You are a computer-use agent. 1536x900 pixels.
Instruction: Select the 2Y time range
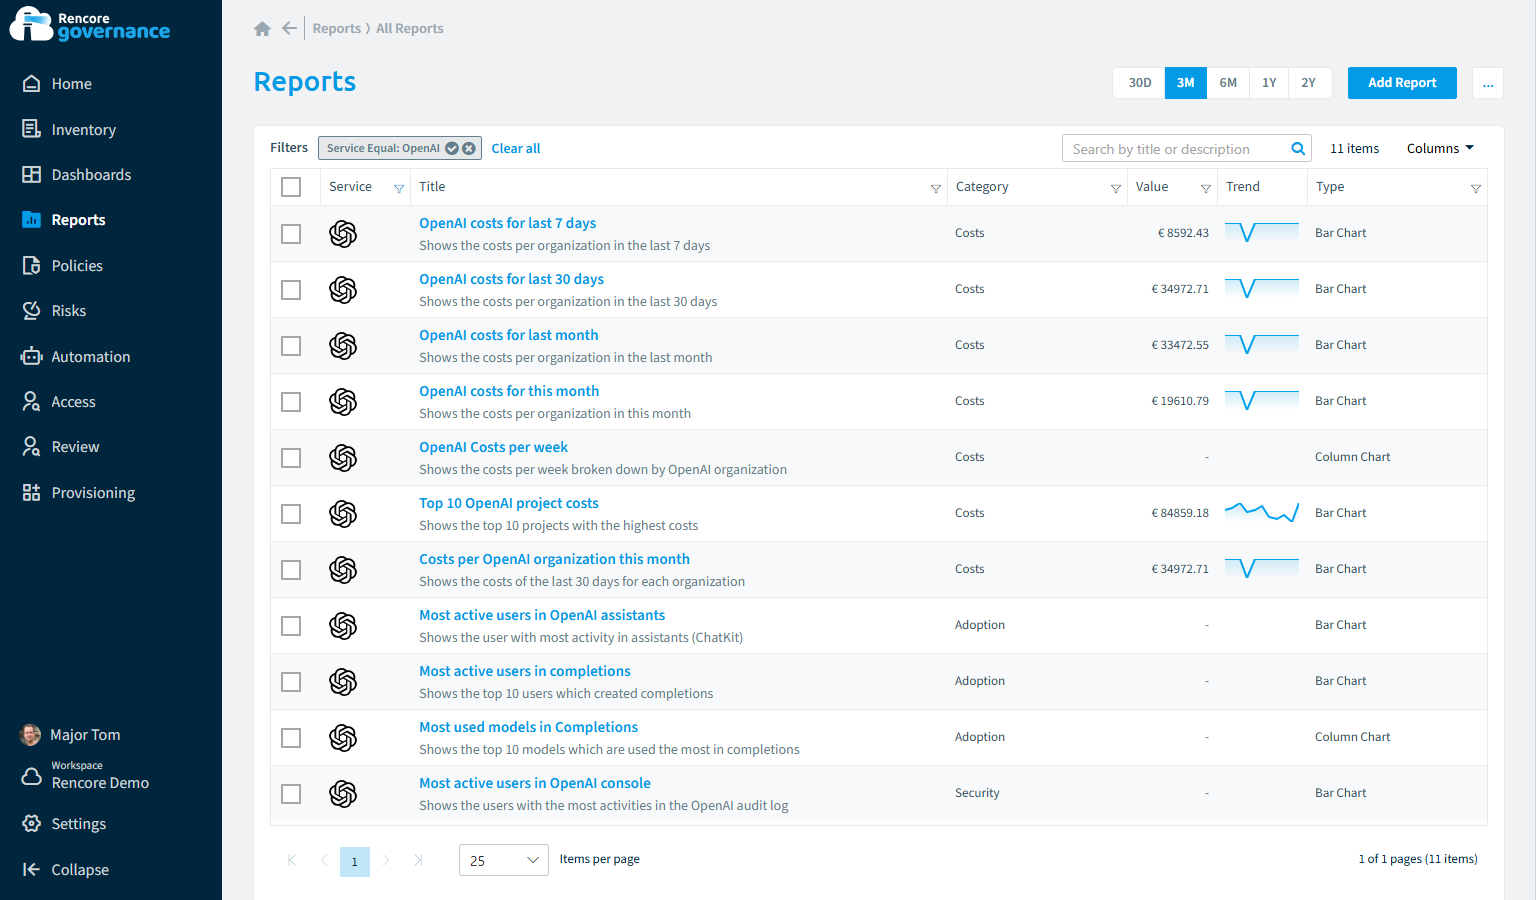(1309, 83)
